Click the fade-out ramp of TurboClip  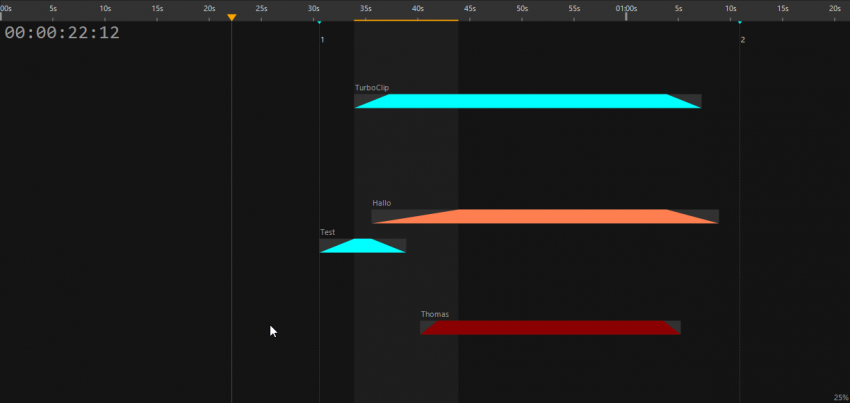point(682,101)
